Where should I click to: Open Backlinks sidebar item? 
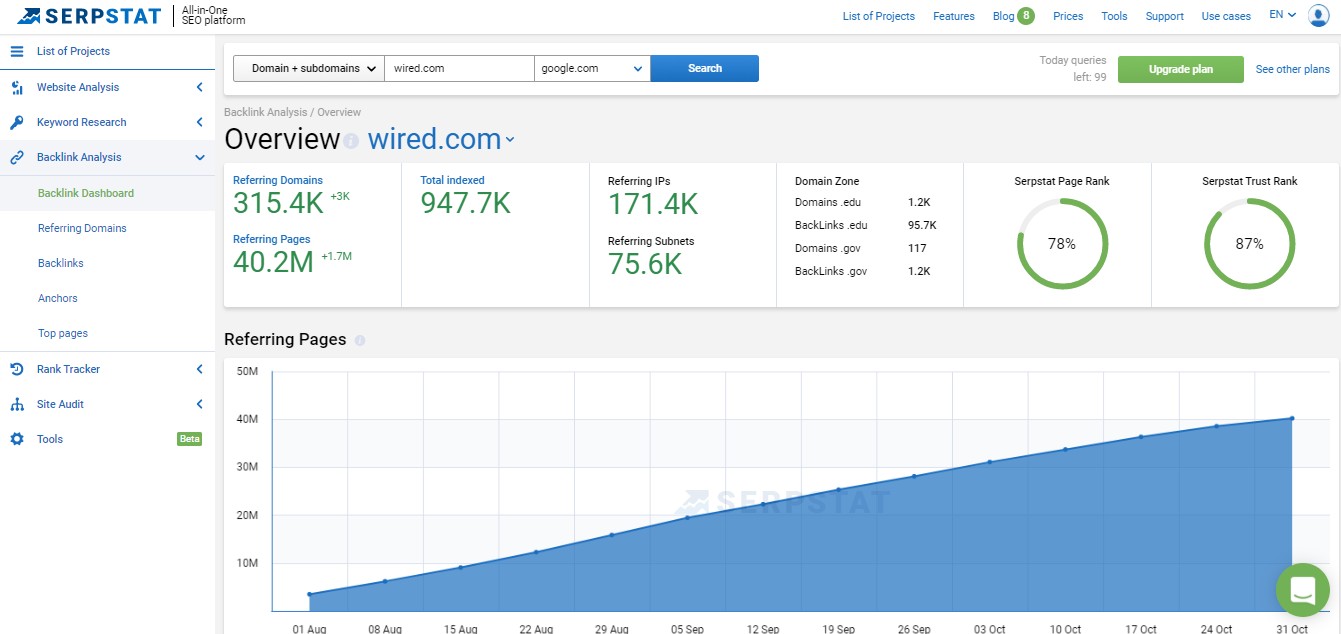61,263
